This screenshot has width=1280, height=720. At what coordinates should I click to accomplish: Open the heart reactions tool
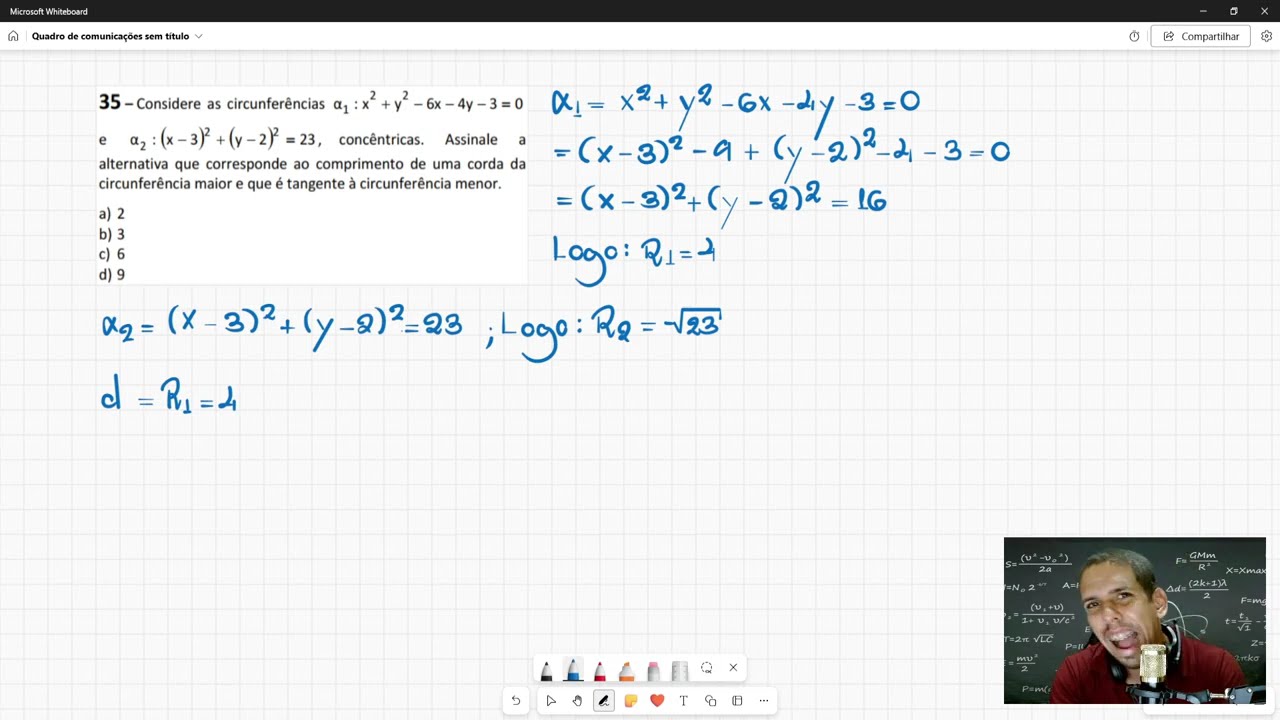click(x=657, y=701)
